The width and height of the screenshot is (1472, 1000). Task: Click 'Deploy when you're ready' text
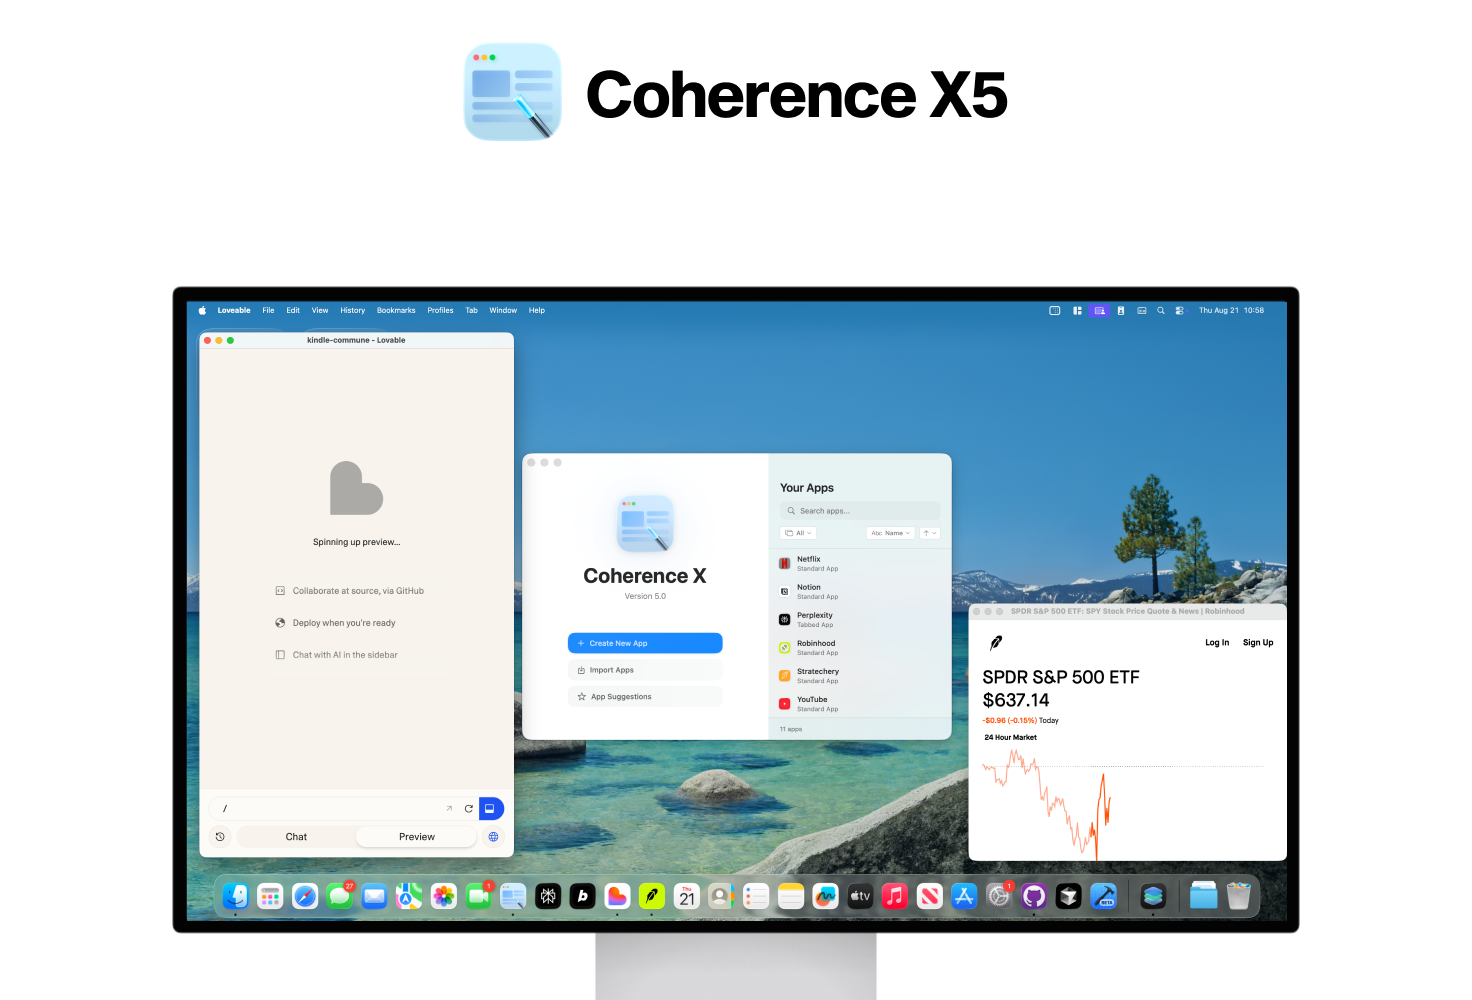344,623
